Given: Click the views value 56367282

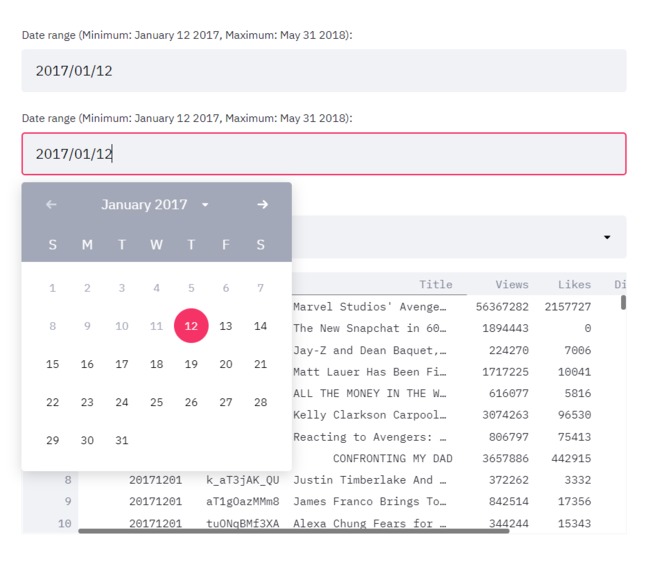Looking at the screenshot, I should pos(502,307).
